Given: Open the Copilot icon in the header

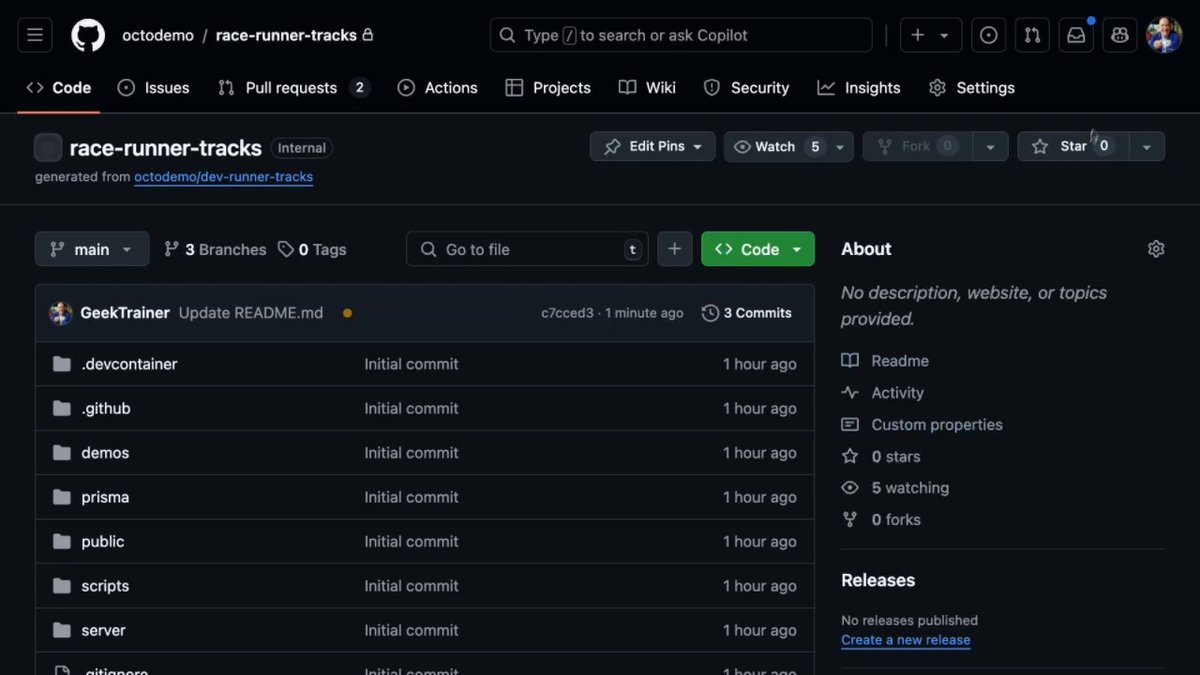Looking at the screenshot, I should pyautogui.click(x=1120, y=35).
